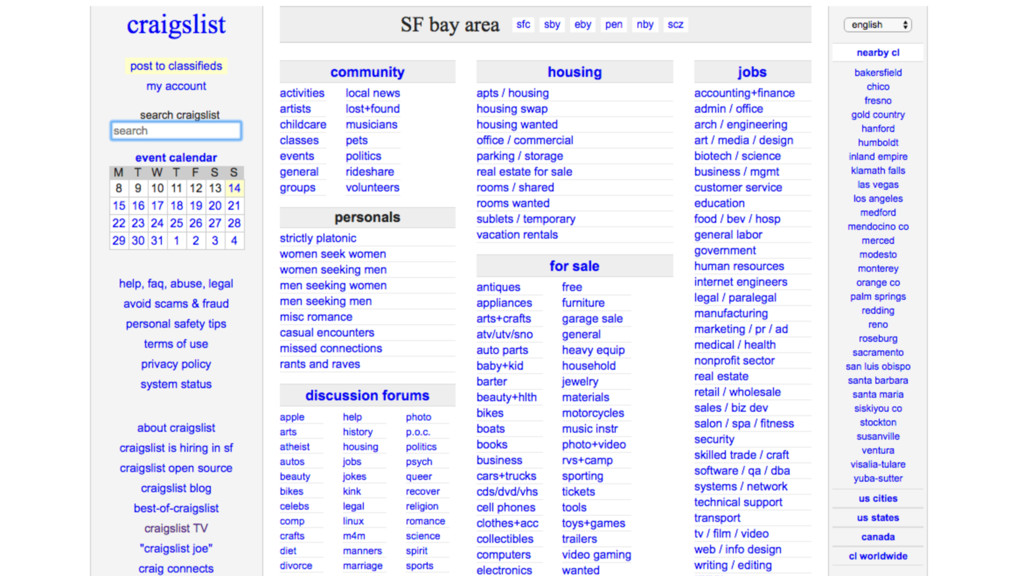The width and height of the screenshot is (1024, 576).
Task: Expand the cl worldwide section
Action: [878, 556]
